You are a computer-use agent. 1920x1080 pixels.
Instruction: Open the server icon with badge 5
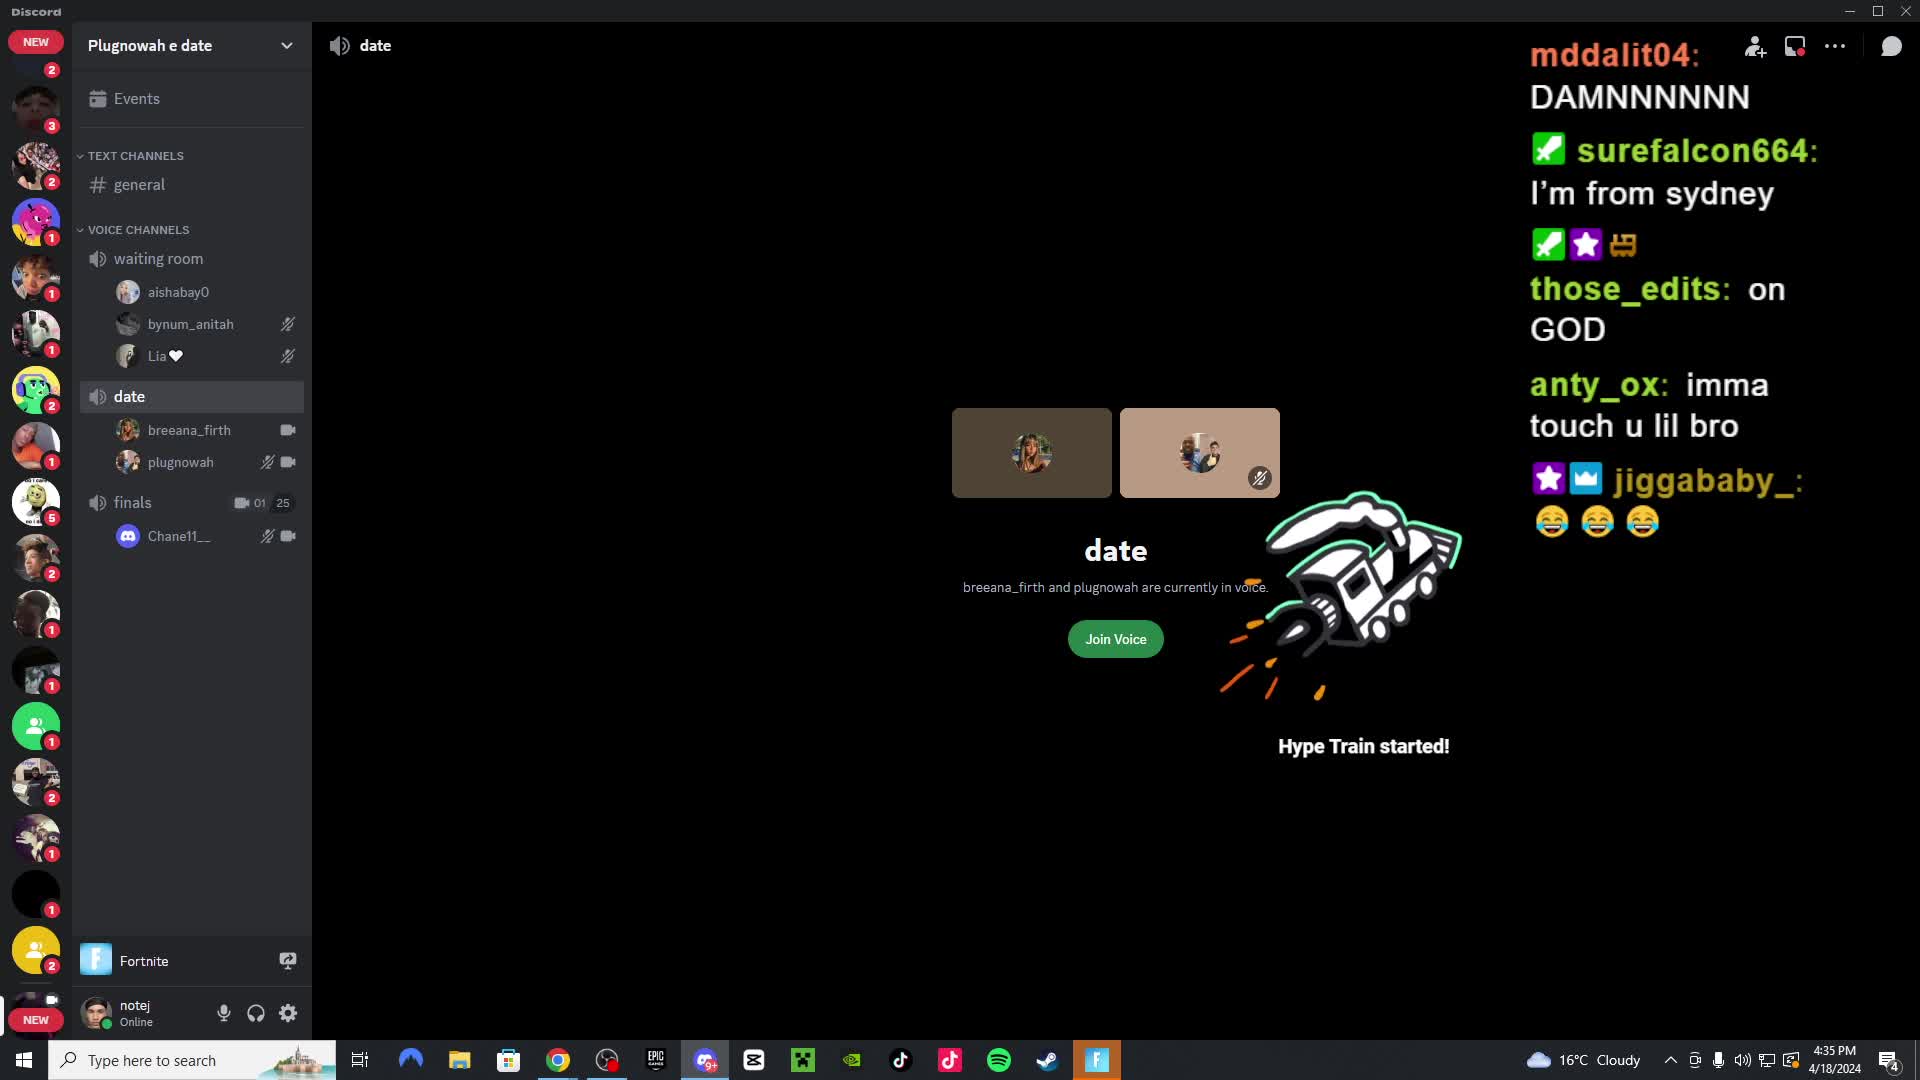click(36, 502)
